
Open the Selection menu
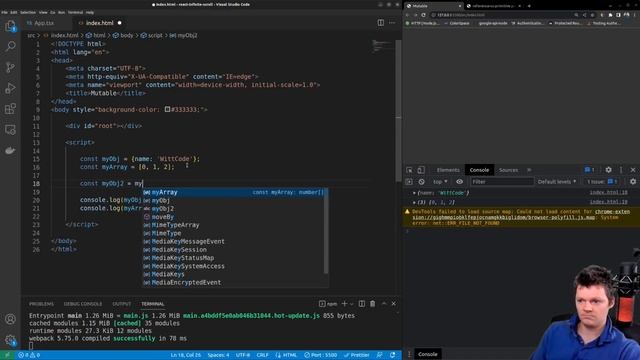(28, 12)
